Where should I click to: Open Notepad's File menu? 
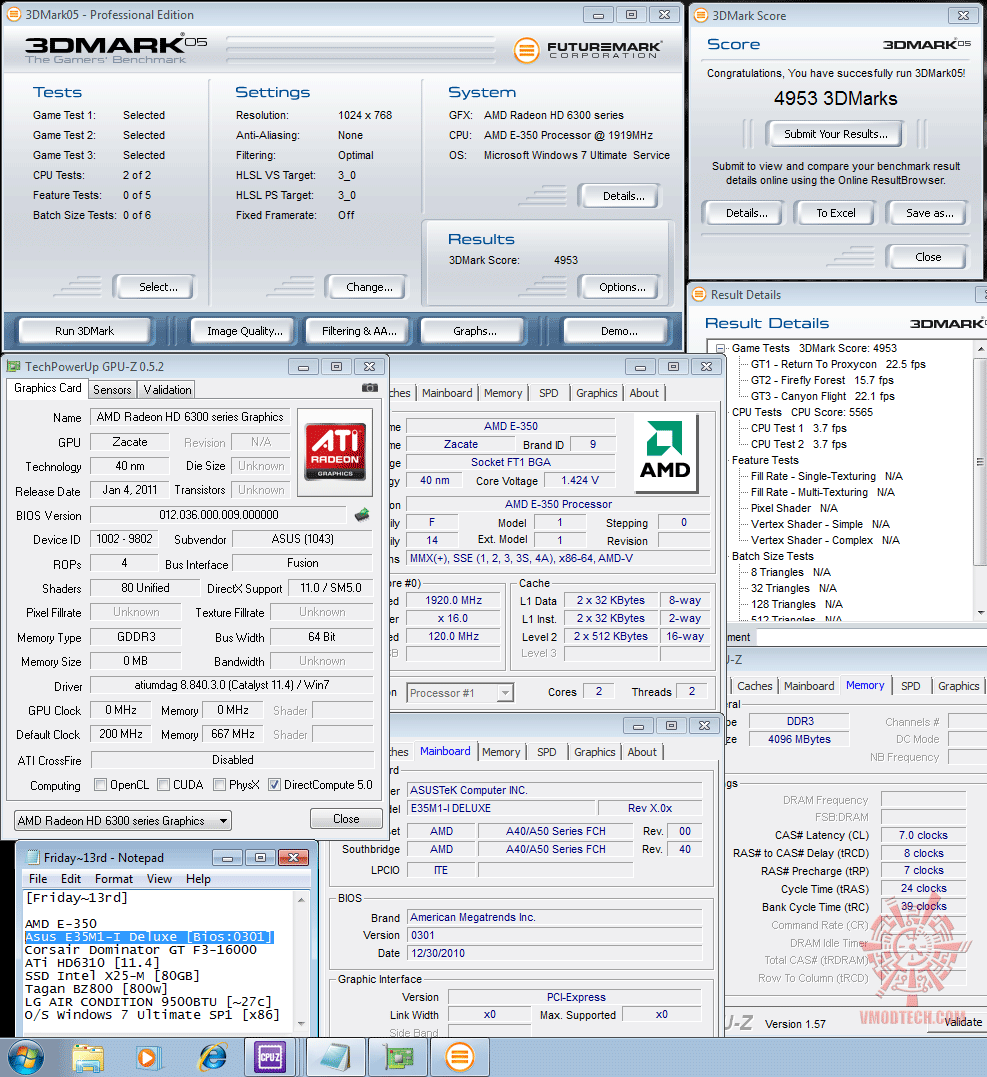[38, 878]
